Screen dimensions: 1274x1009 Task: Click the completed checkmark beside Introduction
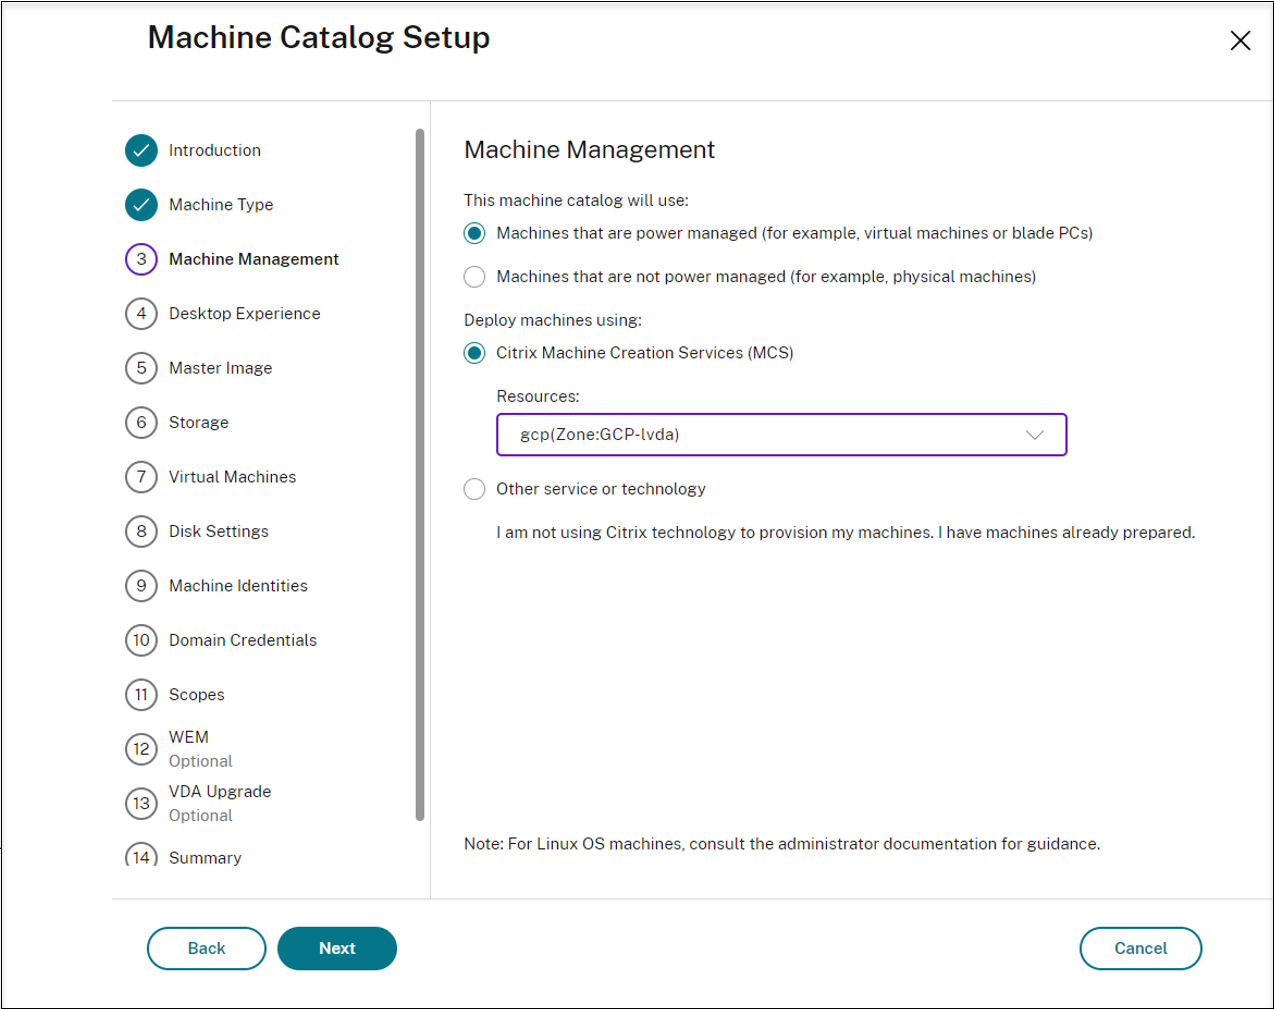pyautogui.click(x=141, y=150)
